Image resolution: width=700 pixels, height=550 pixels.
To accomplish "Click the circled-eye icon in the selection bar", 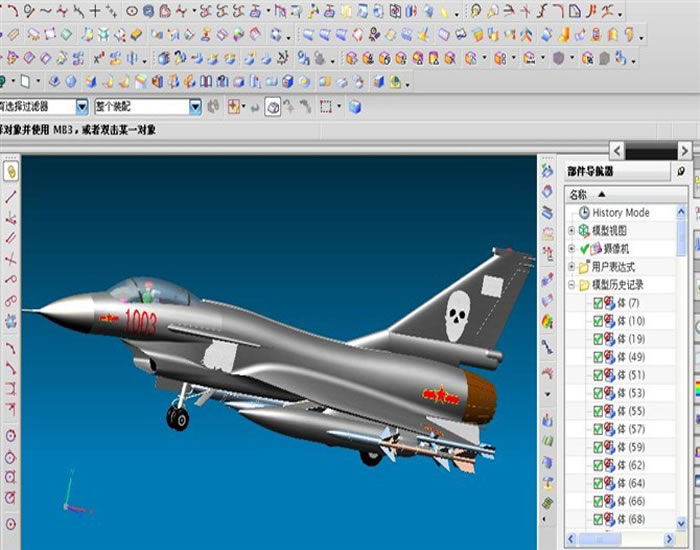I will pos(272,106).
